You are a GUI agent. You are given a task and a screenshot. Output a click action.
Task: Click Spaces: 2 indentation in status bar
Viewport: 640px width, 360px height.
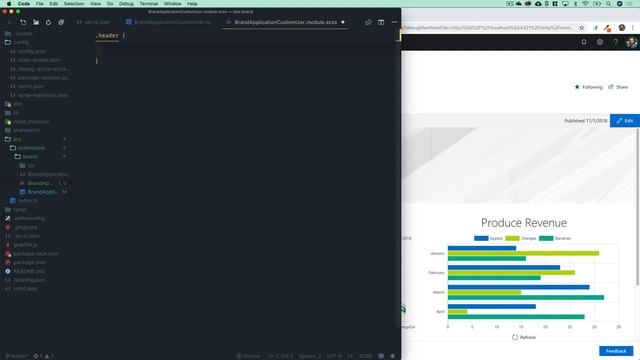point(310,356)
